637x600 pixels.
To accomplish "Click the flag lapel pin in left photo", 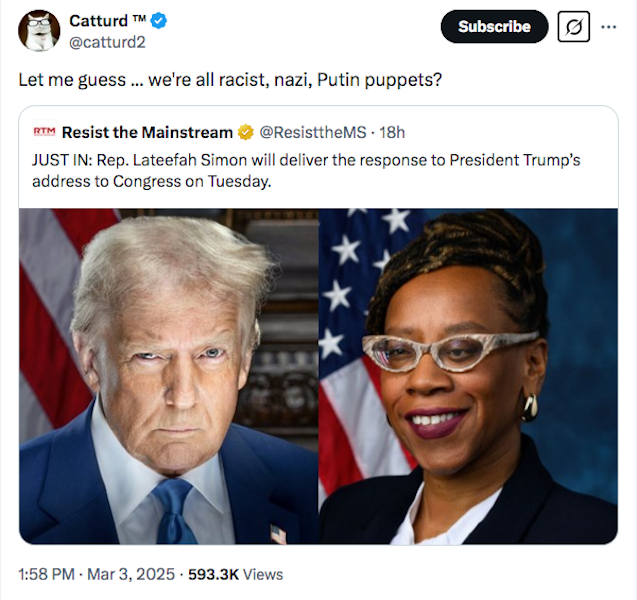I will click(x=278, y=534).
